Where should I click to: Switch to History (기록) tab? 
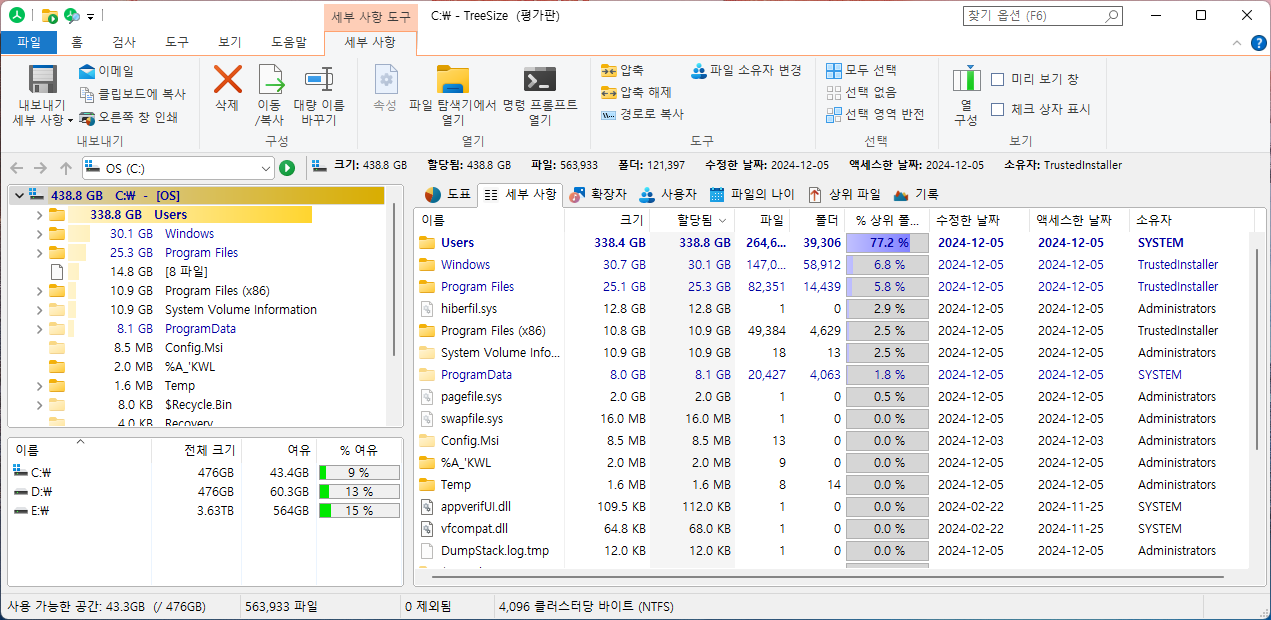coord(916,194)
